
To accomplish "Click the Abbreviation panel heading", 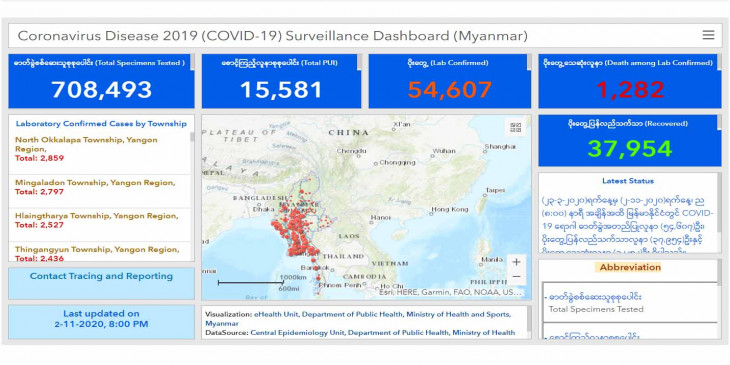I will tap(630, 267).
